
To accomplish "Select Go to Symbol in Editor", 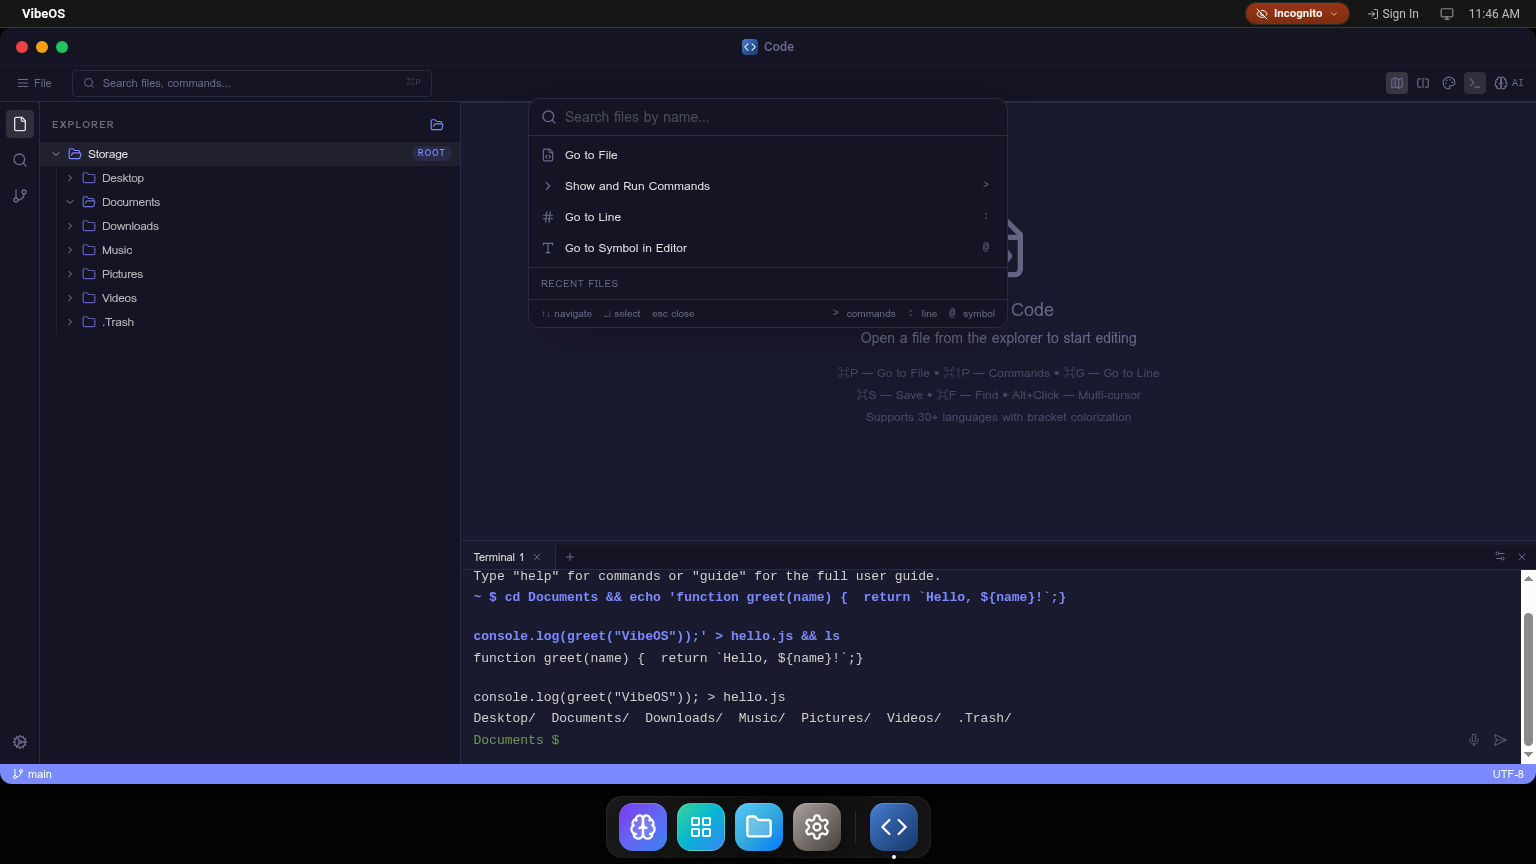I will 768,248.
